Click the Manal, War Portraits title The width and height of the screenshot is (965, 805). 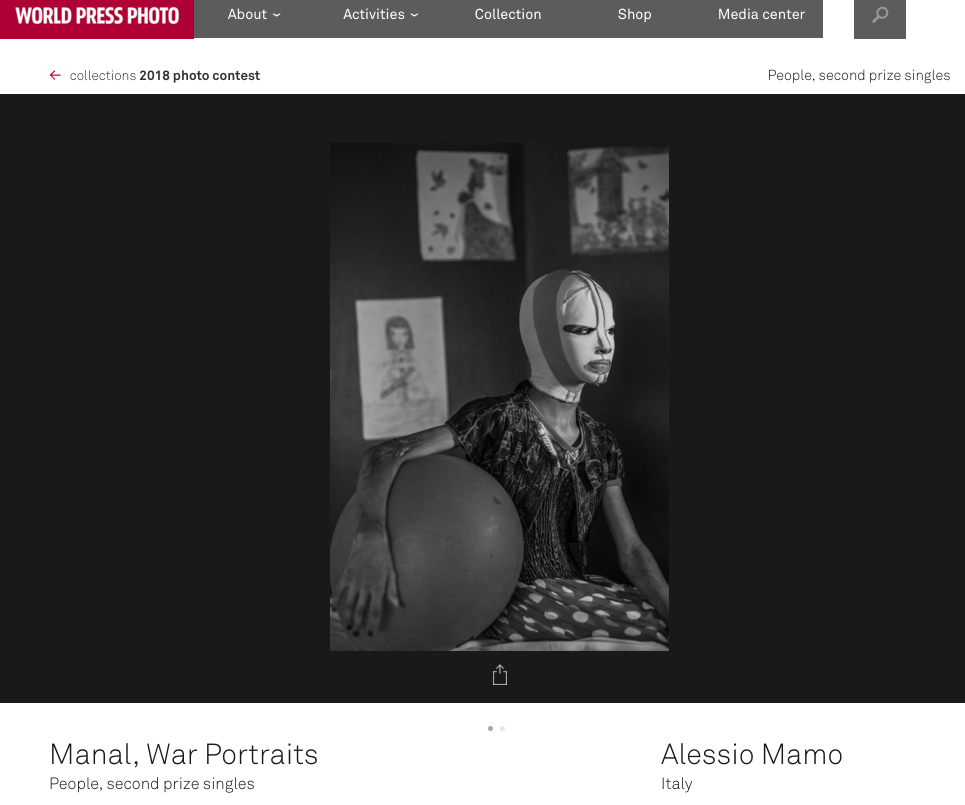[x=183, y=755]
